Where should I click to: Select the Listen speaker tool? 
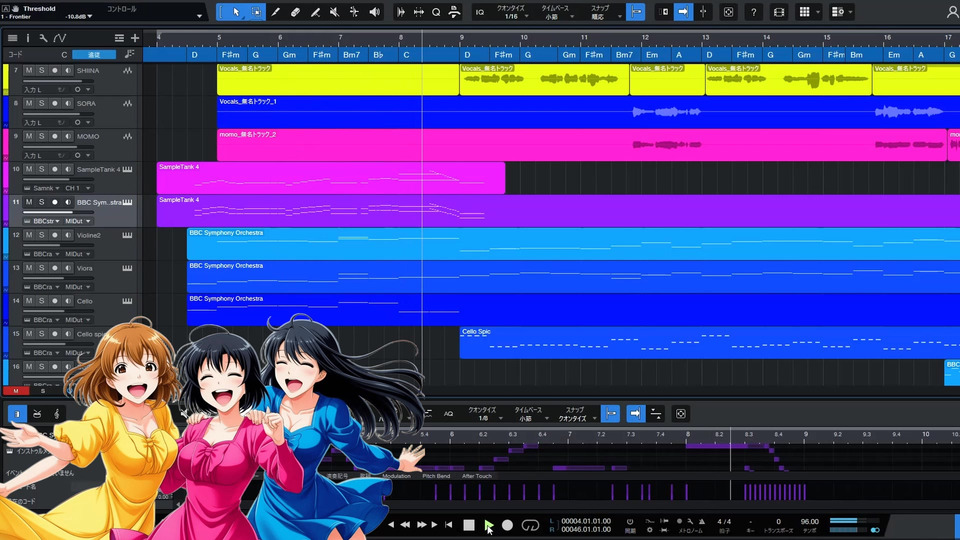click(x=374, y=12)
